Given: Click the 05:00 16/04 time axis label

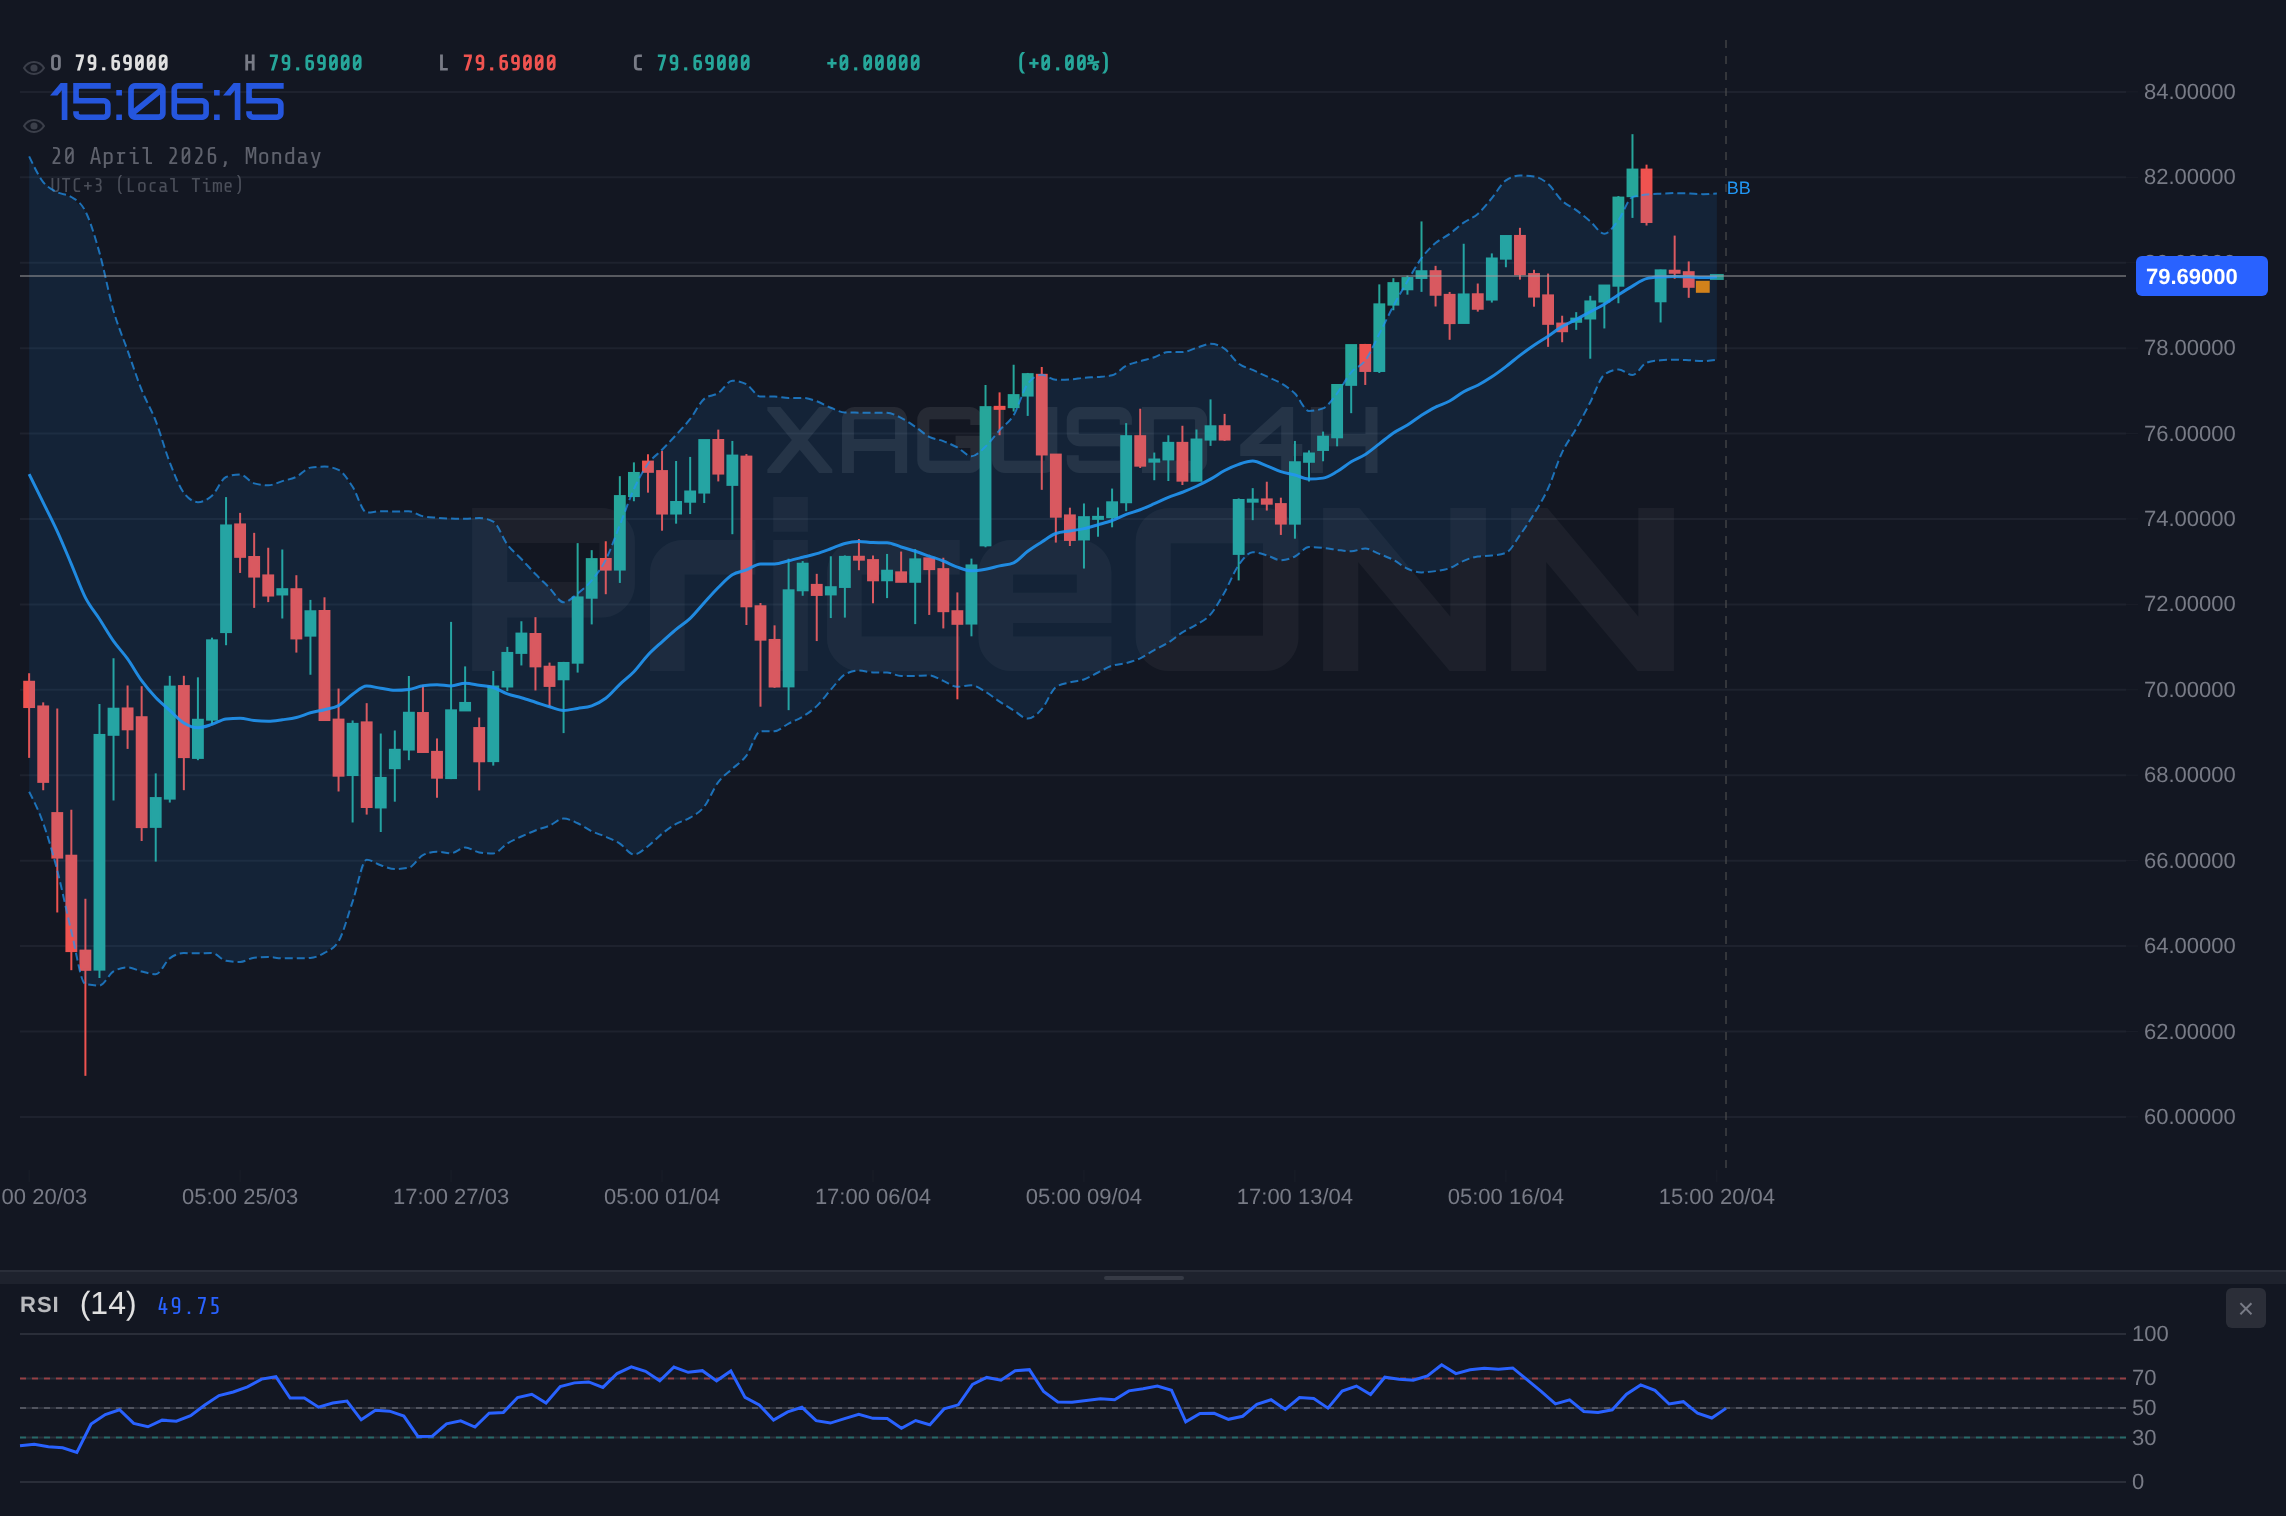Looking at the screenshot, I should (1506, 1197).
